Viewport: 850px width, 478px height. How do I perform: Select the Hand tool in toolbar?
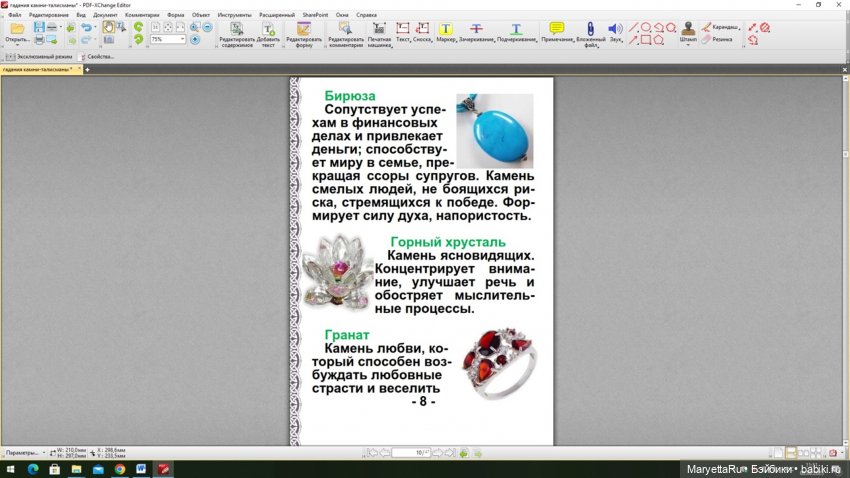pyautogui.click(x=109, y=27)
